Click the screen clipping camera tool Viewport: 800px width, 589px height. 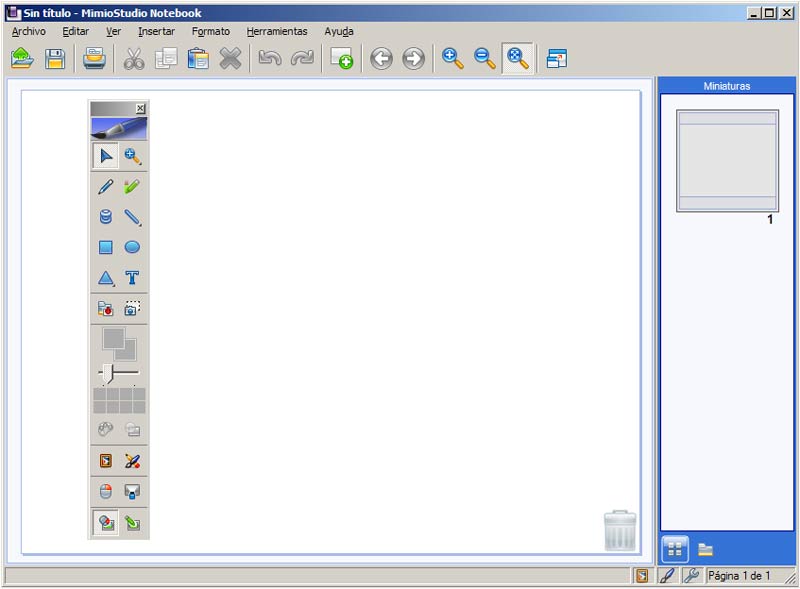132,309
